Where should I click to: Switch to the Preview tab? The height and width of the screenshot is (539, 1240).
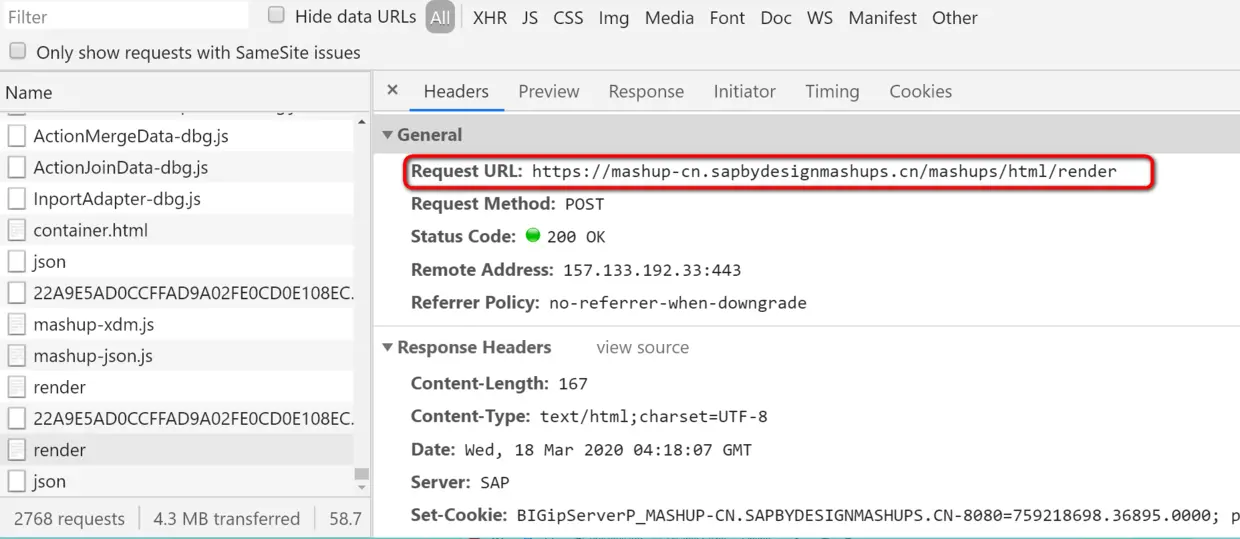click(548, 91)
